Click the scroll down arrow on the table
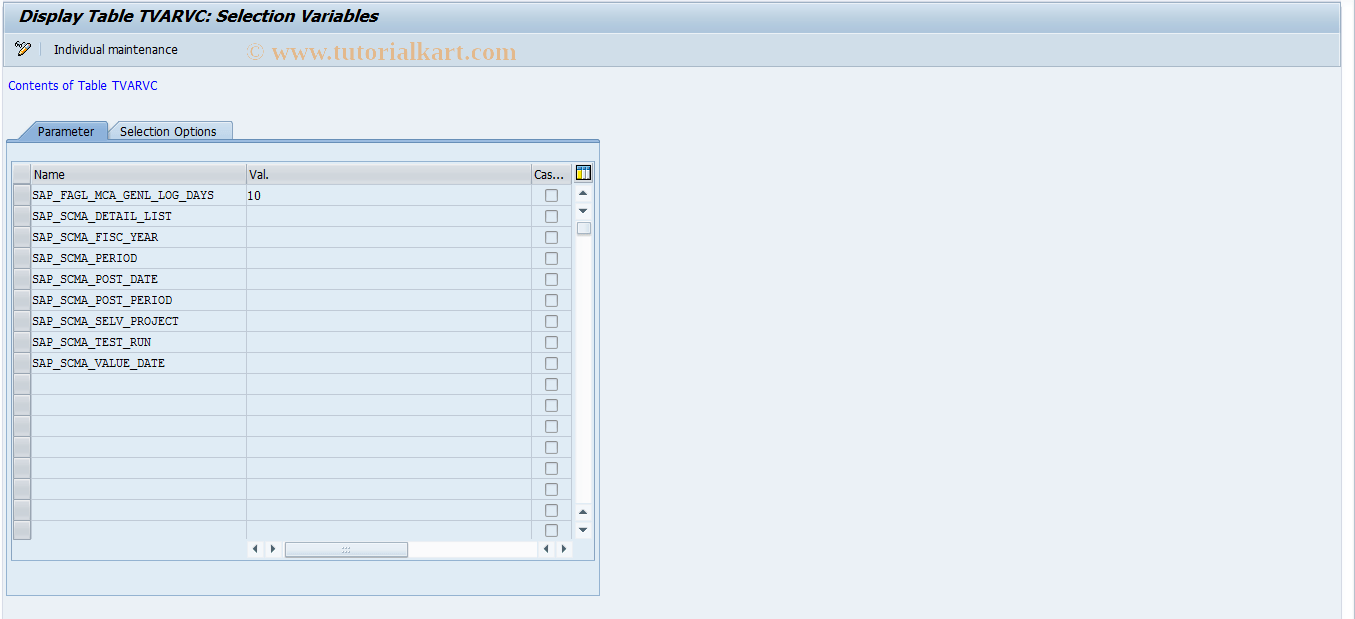 (x=583, y=210)
